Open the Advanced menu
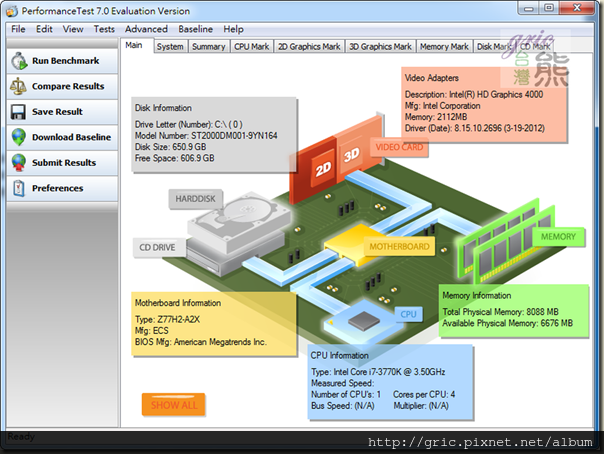Screen dimensions: 604x454 [146, 29]
